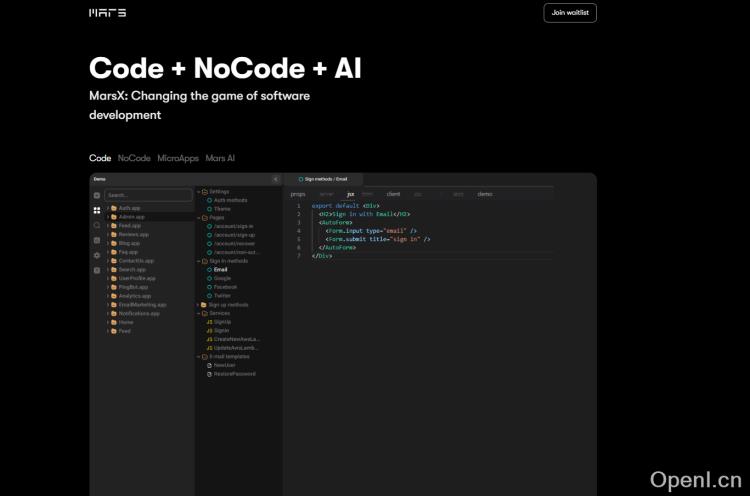Viewport: 750px width, 496px height.
Task: Collapse the panel using the chevron arrow button
Action: 276,179
